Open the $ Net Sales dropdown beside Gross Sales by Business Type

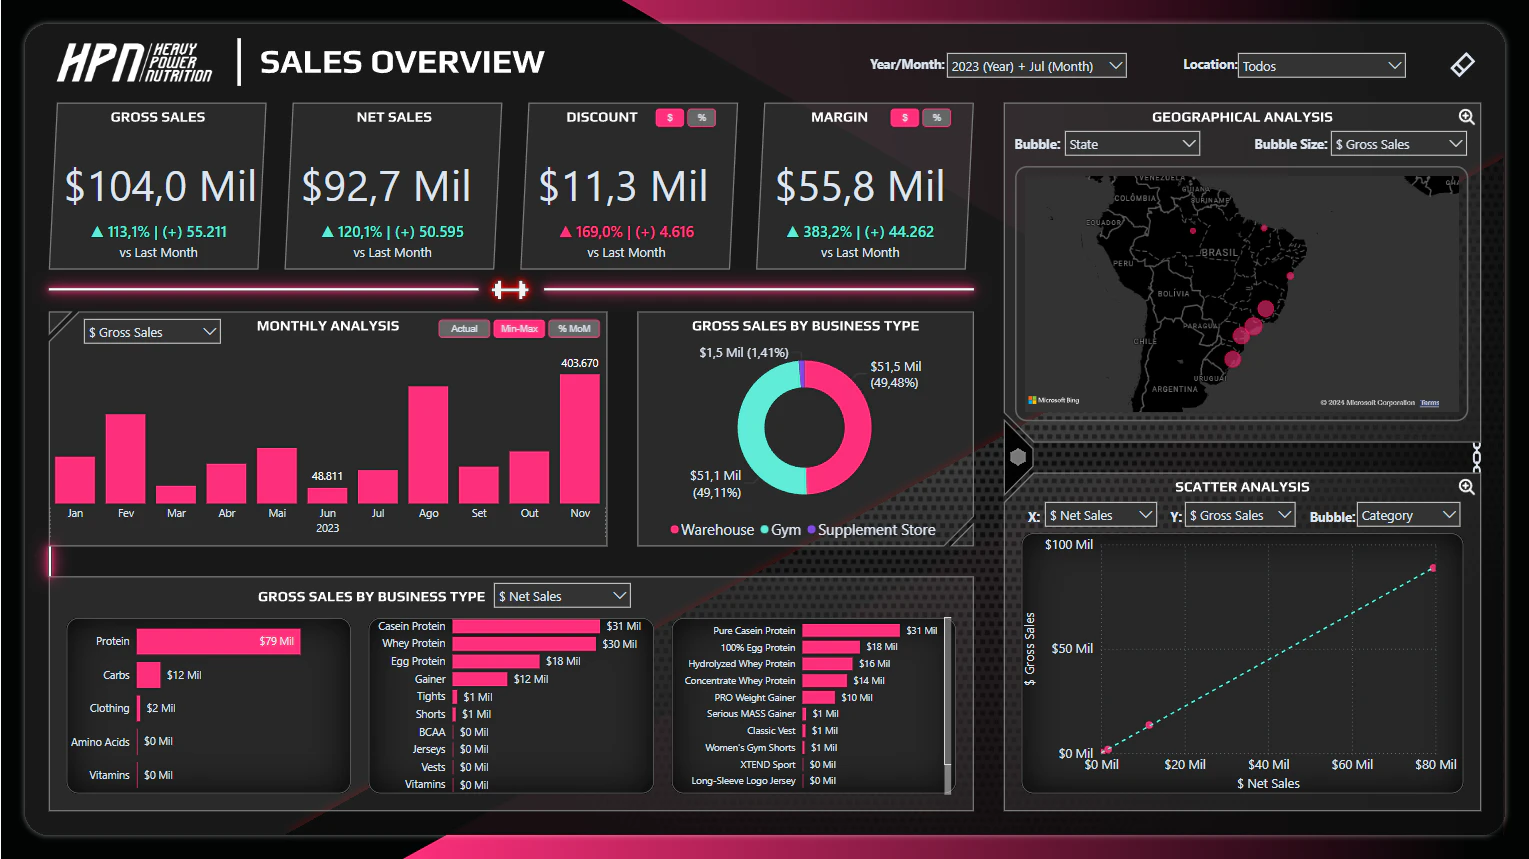[562, 596]
